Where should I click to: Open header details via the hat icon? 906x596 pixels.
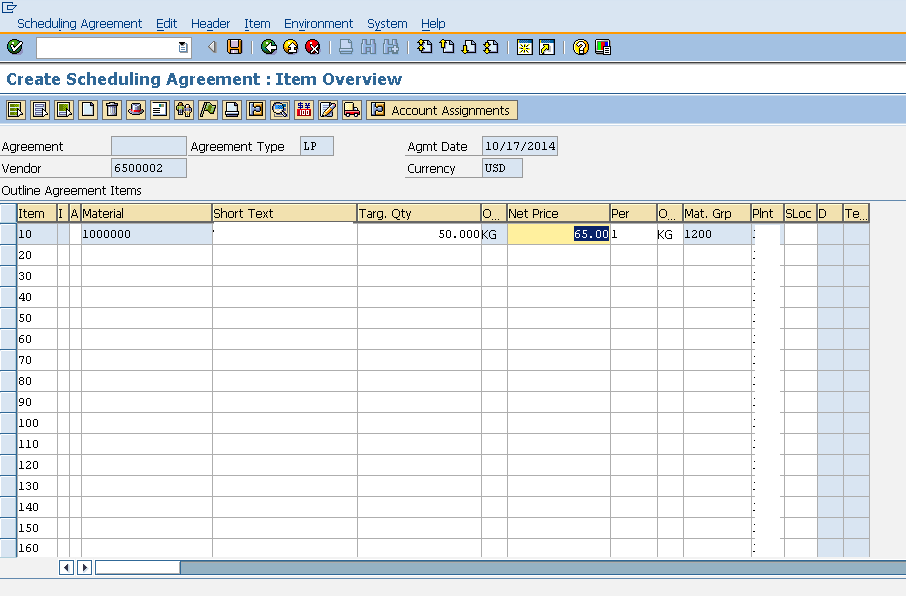pyautogui.click(x=136, y=110)
